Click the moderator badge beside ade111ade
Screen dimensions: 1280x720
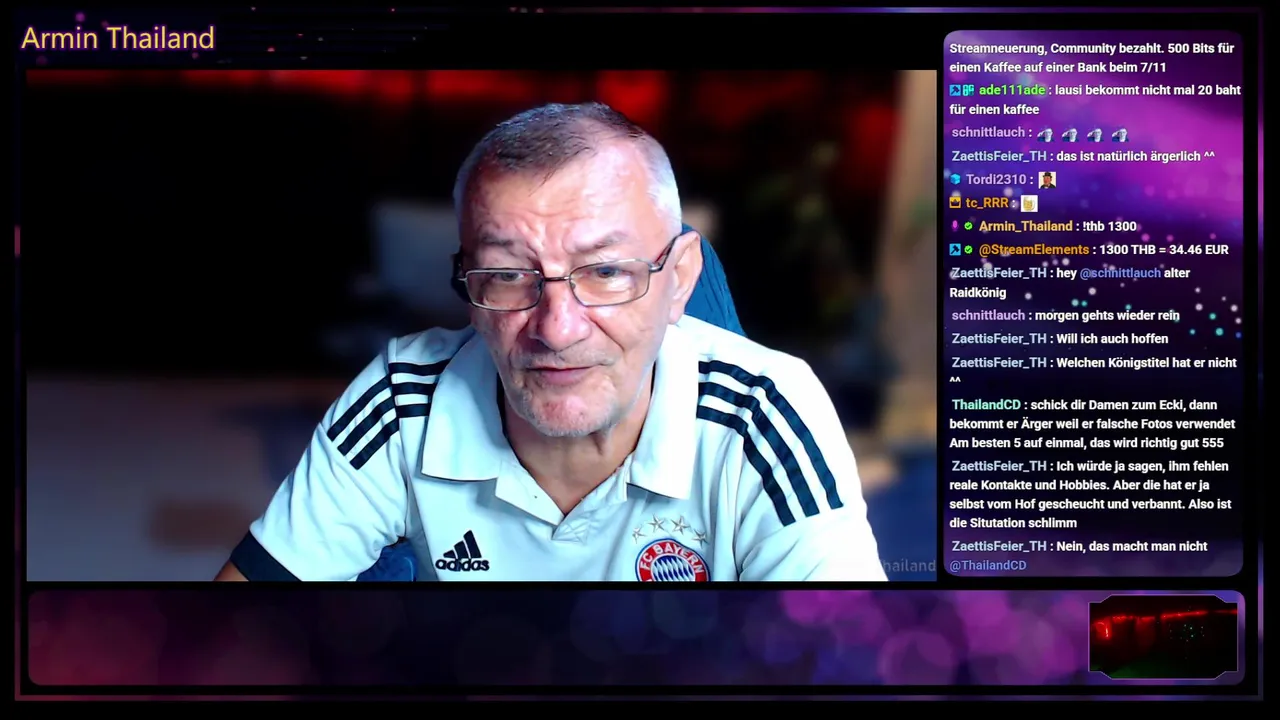[x=955, y=90]
